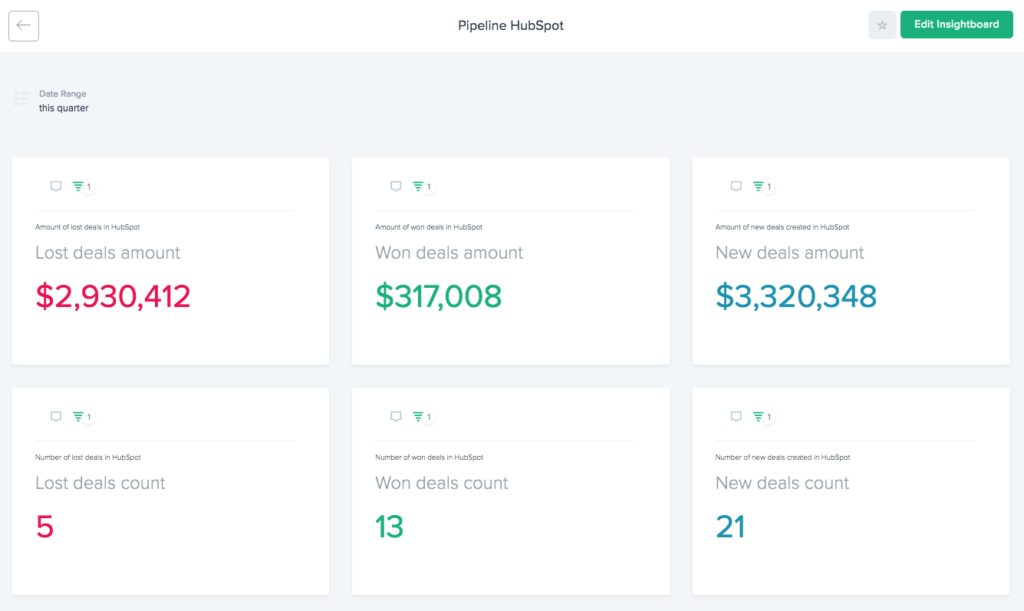Open filter icon on Won deals count card
The width and height of the screenshot is (1024, 611).
tap(418, 416)
